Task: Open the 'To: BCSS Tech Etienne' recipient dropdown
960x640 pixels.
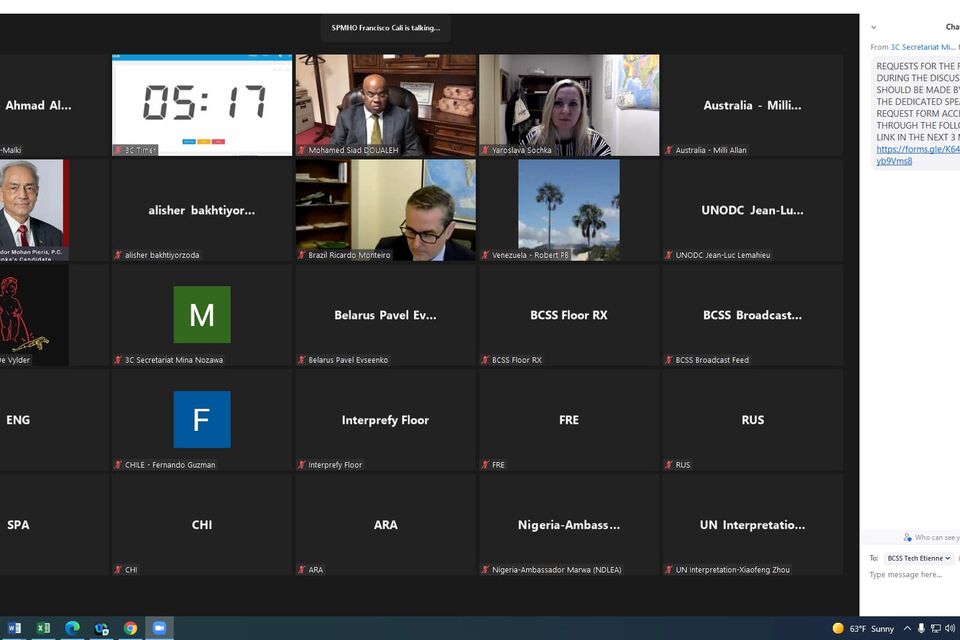Action: click(x=918, y=558)
